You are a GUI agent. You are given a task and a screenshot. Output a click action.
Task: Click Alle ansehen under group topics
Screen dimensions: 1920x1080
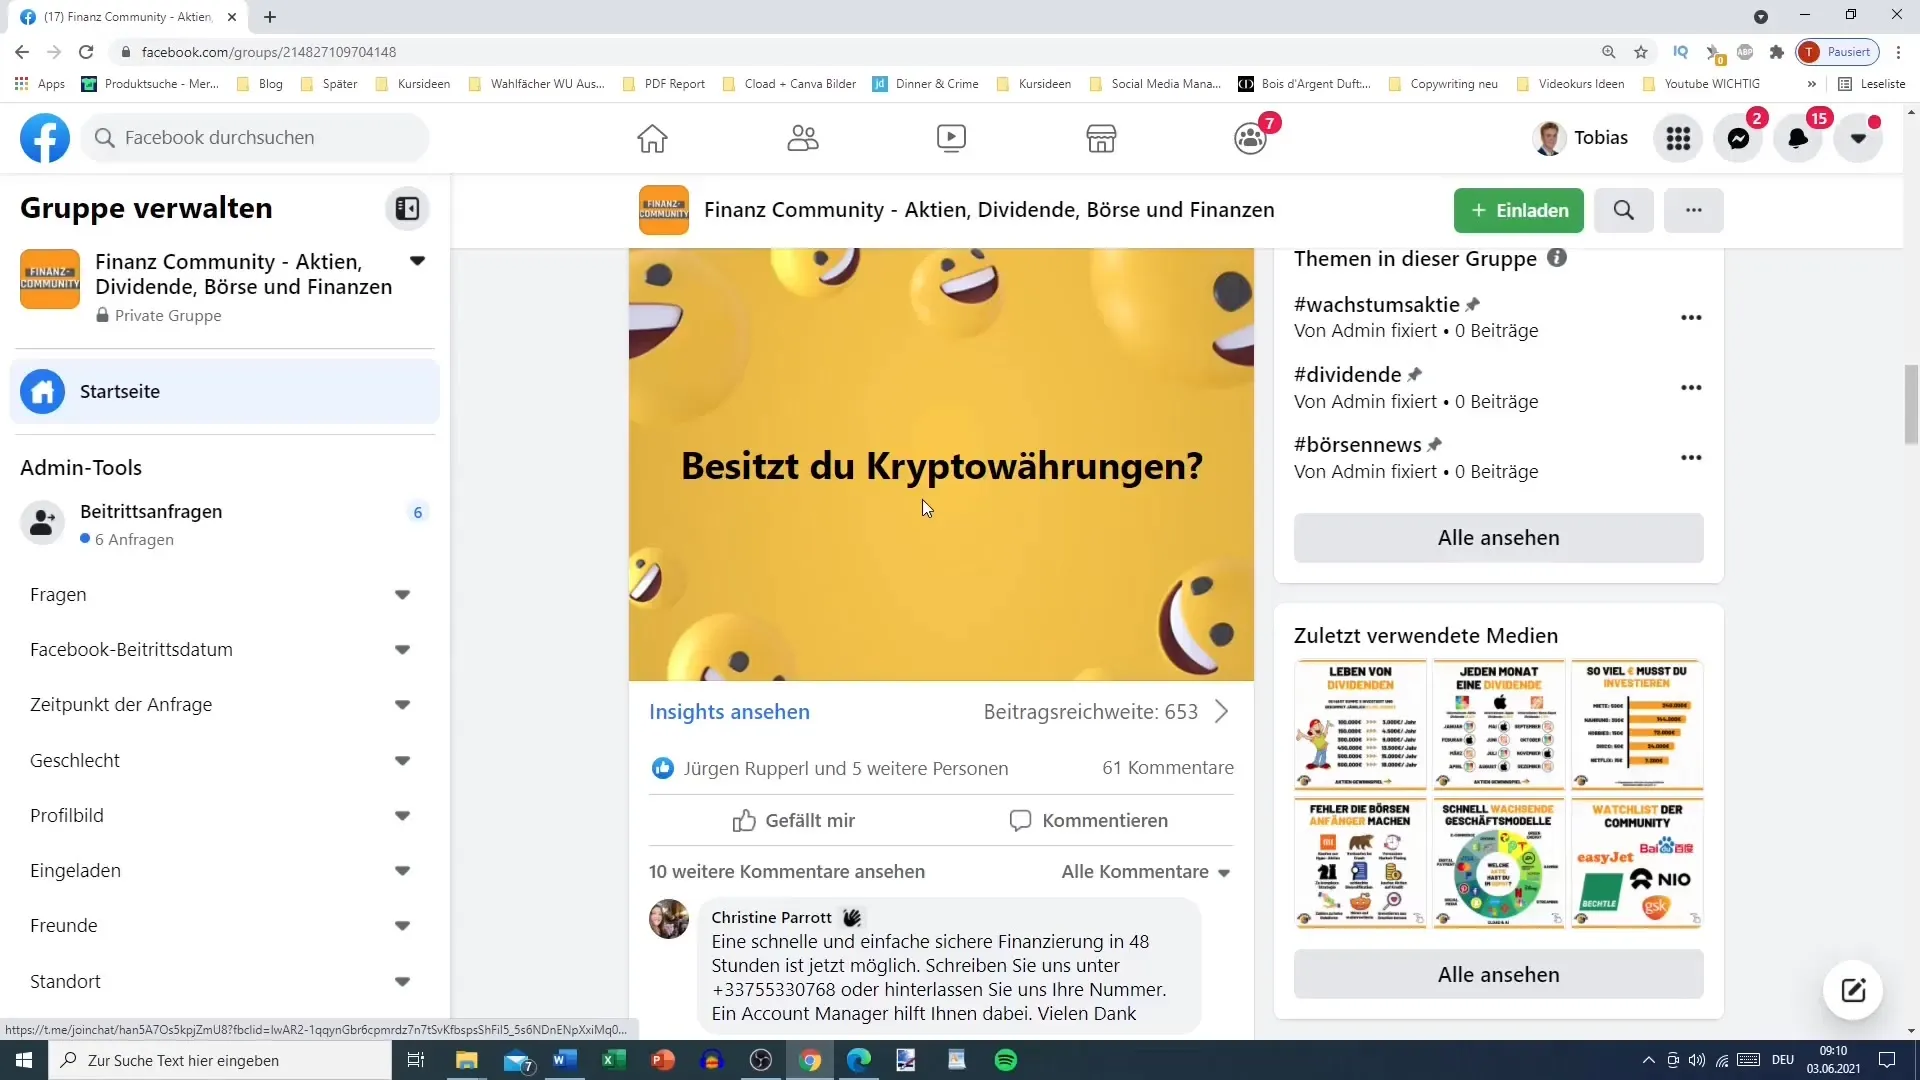click(x=1498, y=538)
